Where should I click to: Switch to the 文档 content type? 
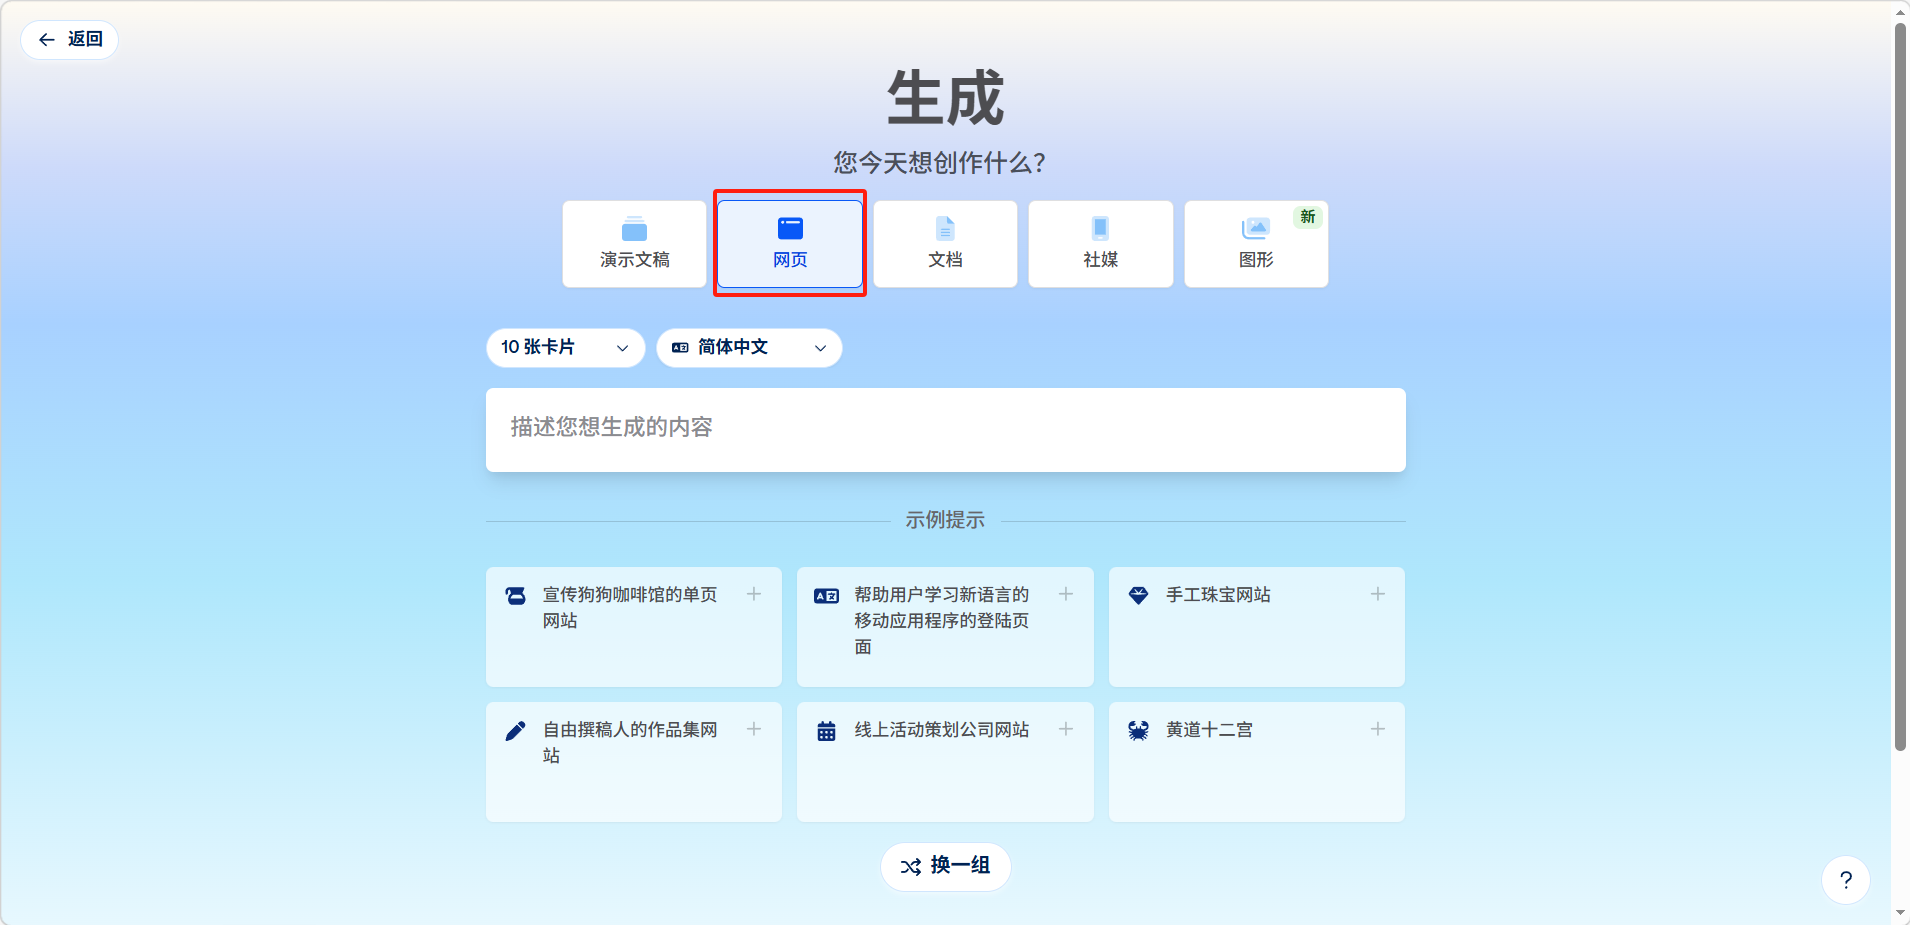click(x=945, y=244)
